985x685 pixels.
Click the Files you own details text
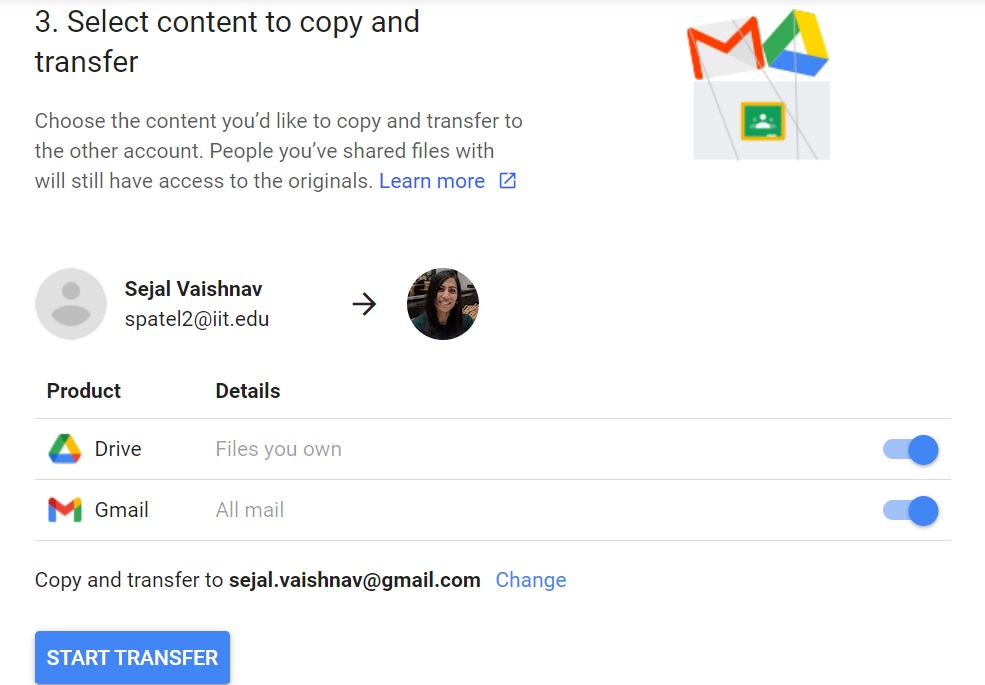tap(278, 449)
